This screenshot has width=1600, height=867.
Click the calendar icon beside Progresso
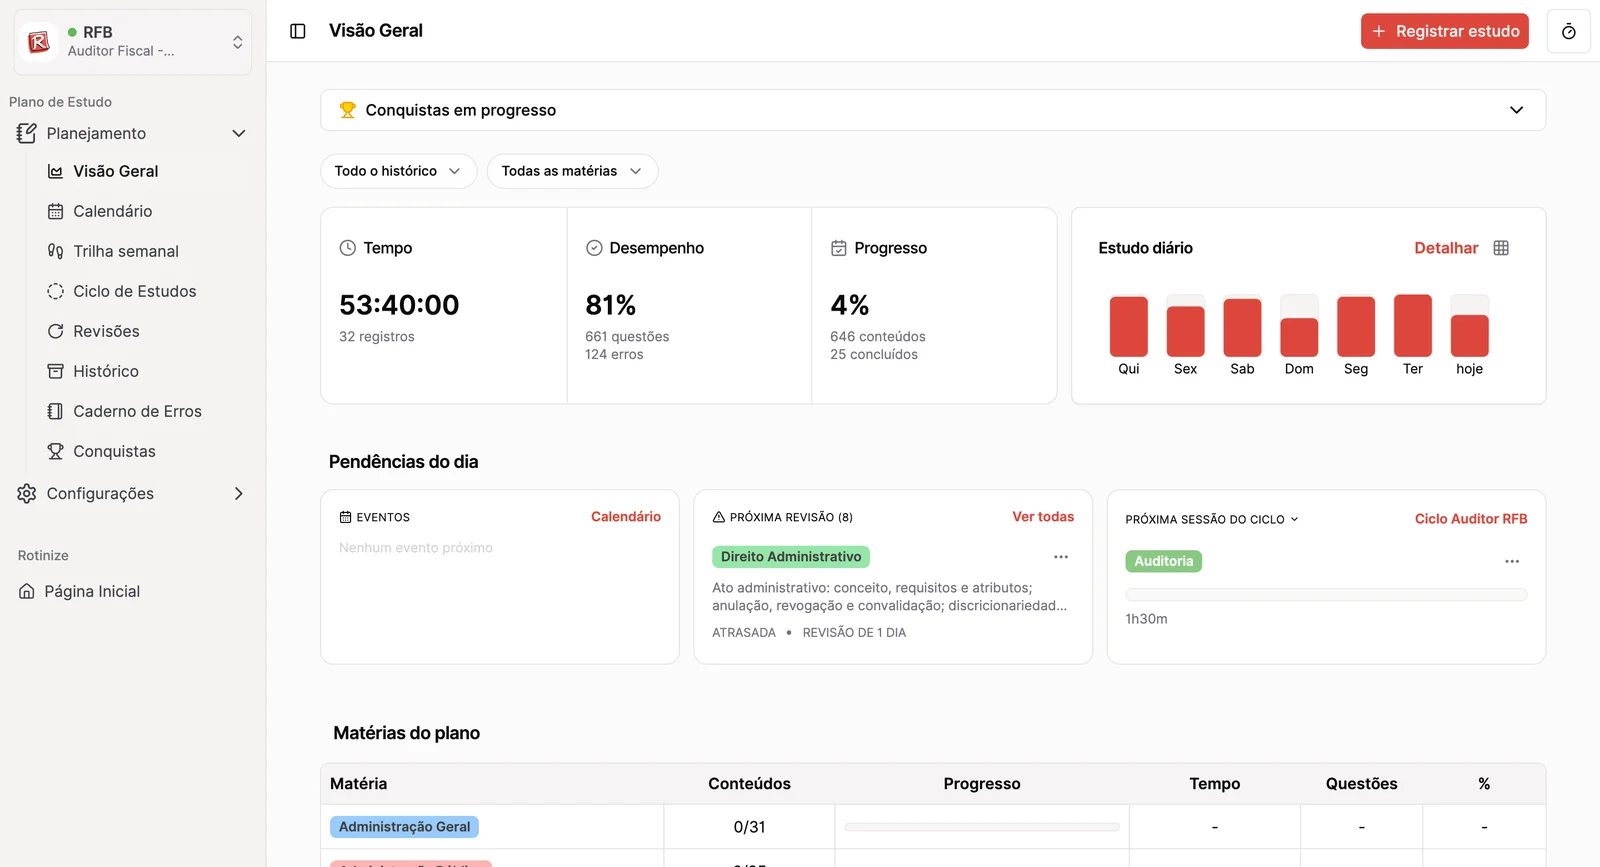click(x=839, y=248)
